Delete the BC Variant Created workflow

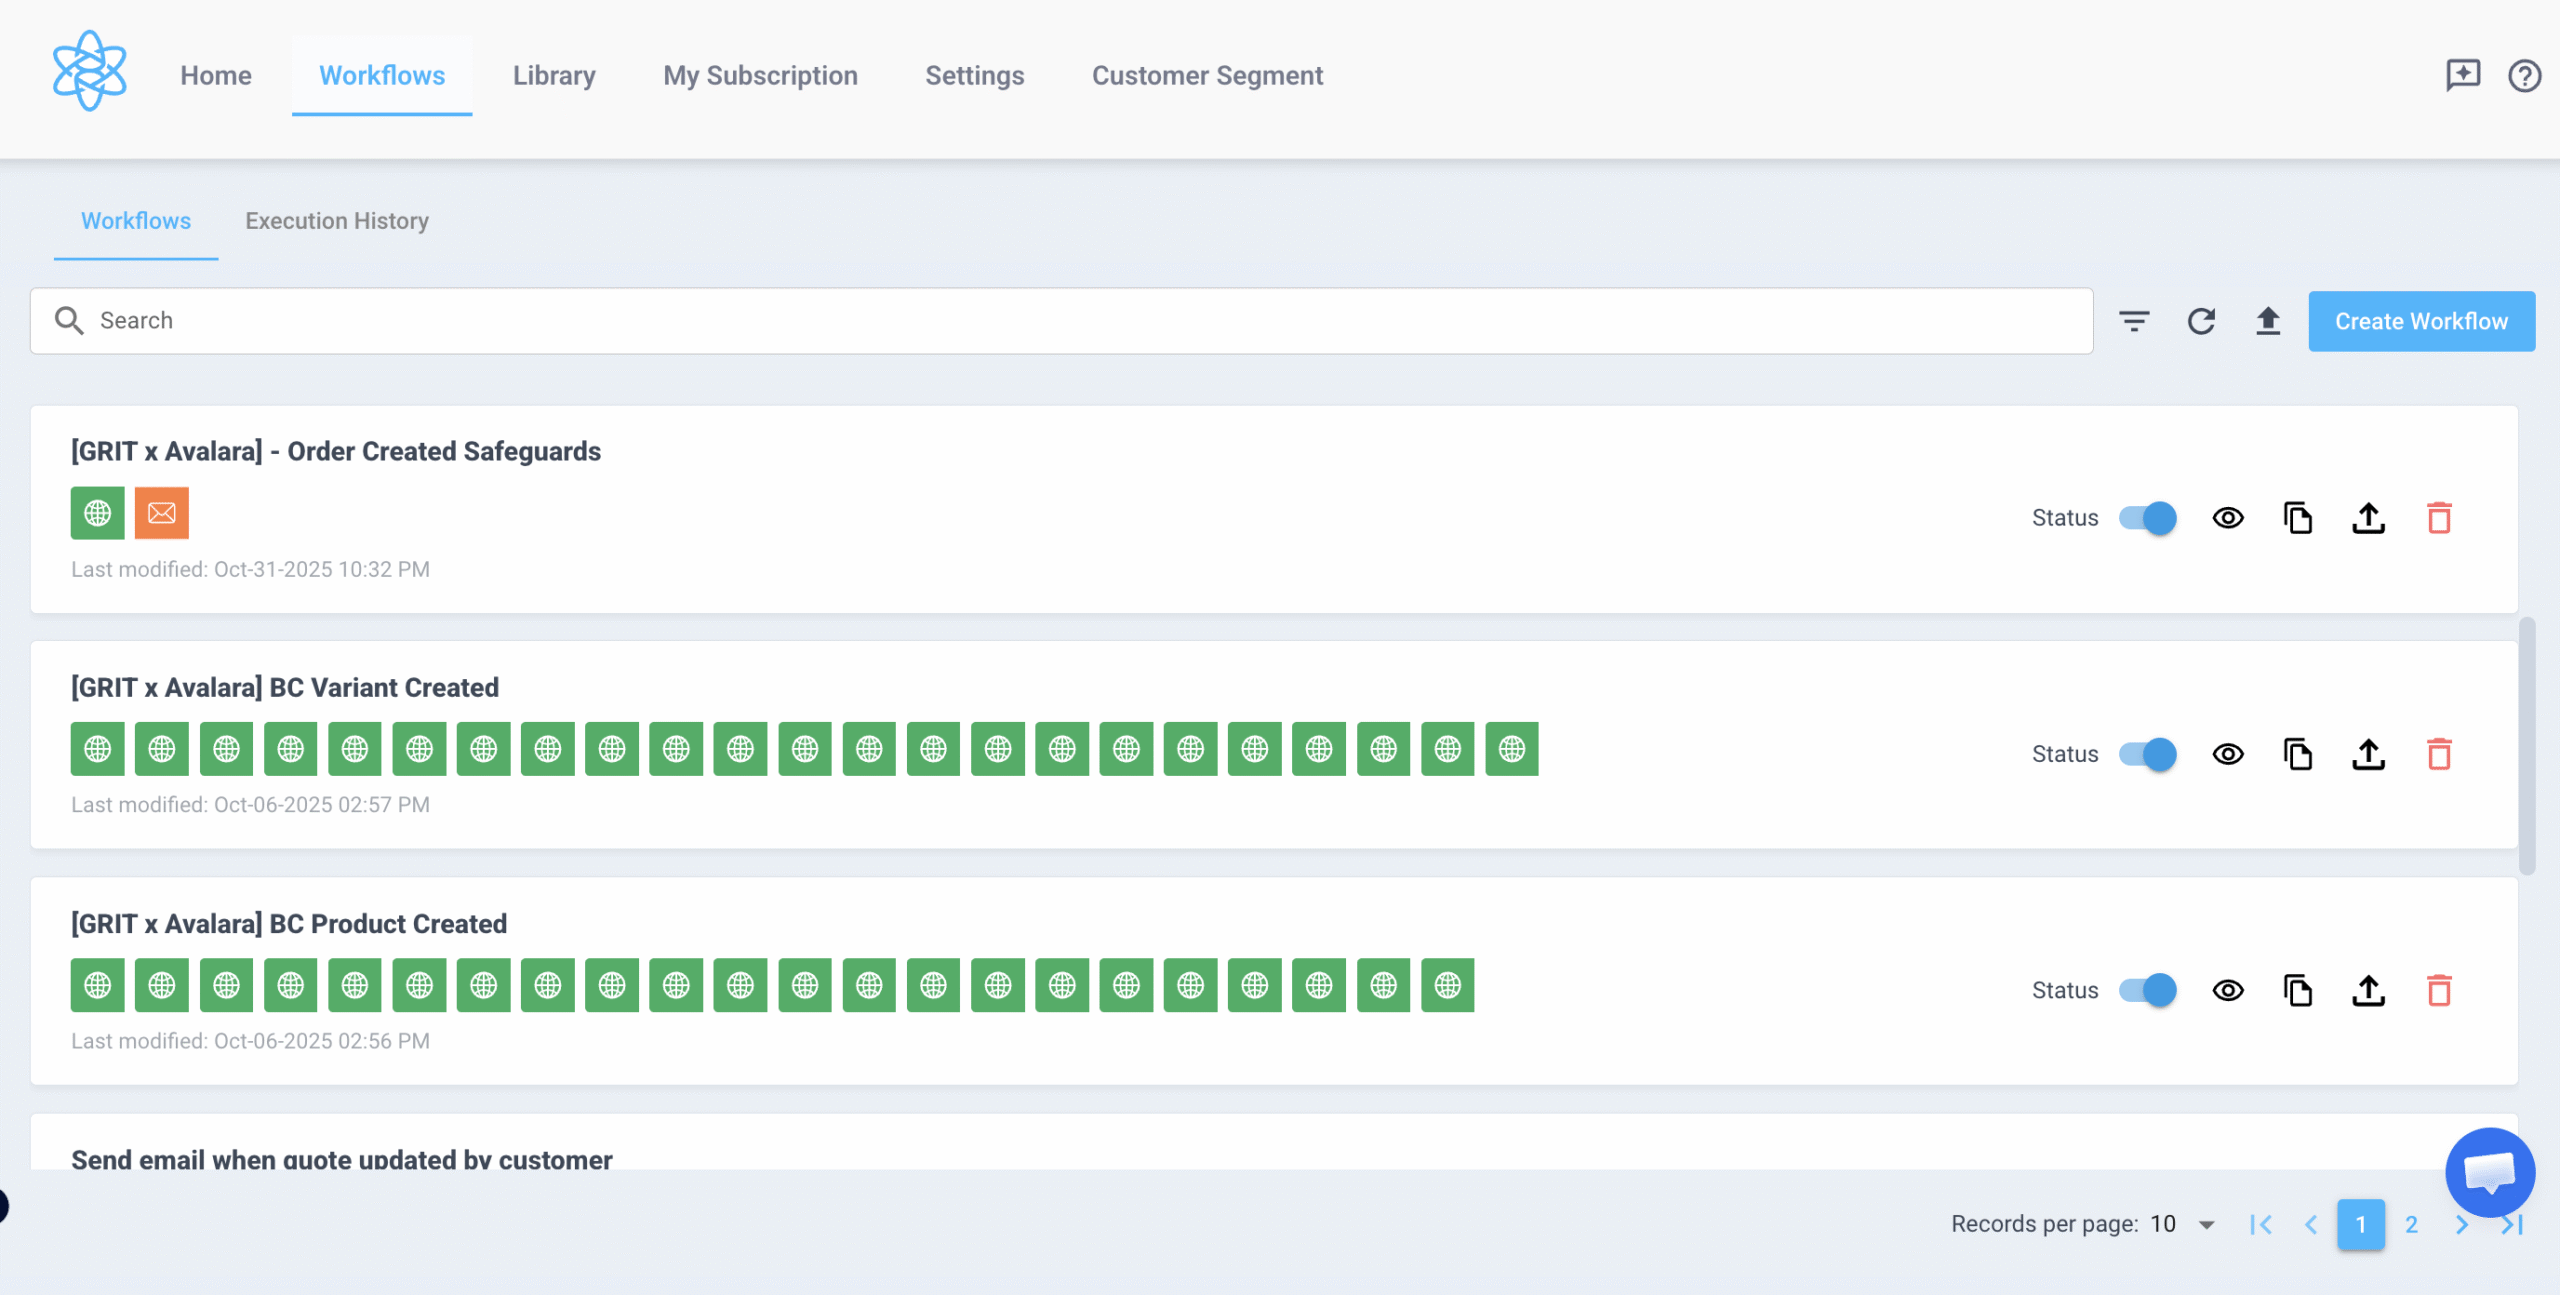(x=2439, y=754)
